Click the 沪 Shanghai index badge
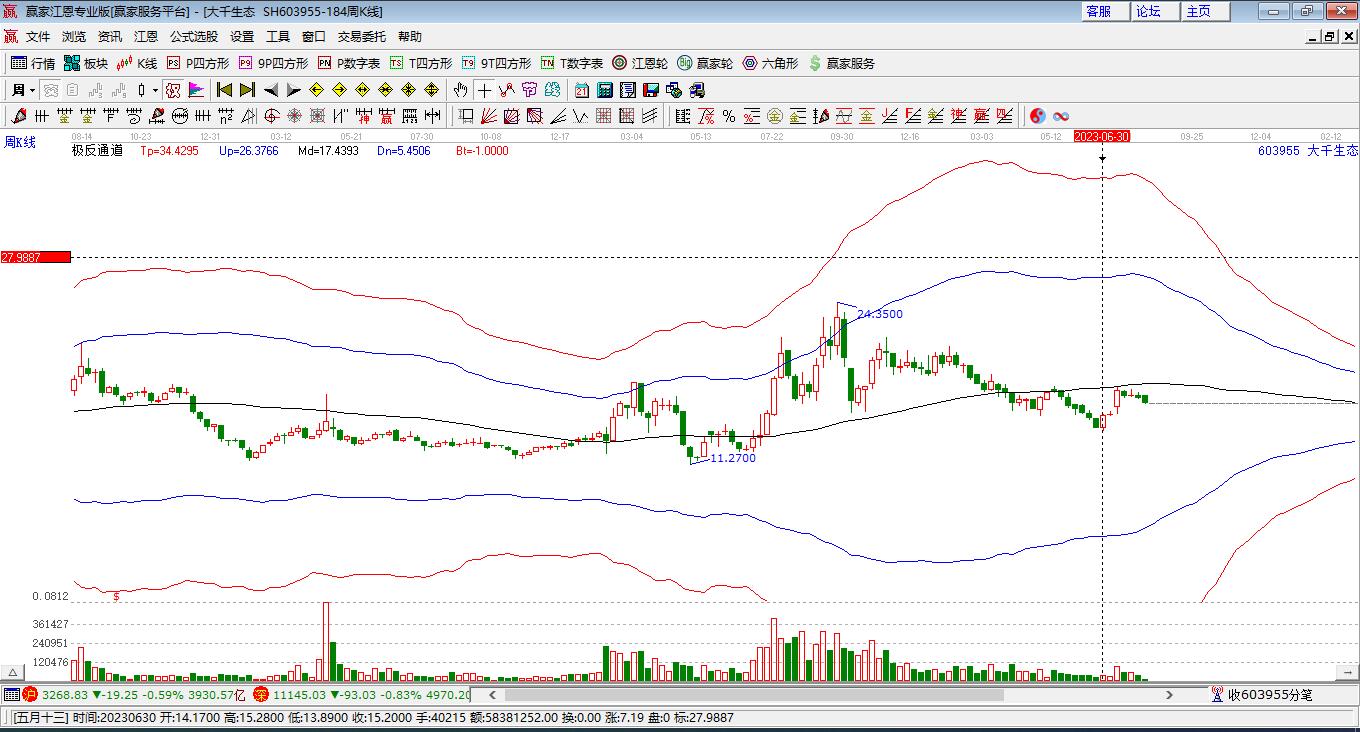The image size is (1360, 732). tap(30, 694)
